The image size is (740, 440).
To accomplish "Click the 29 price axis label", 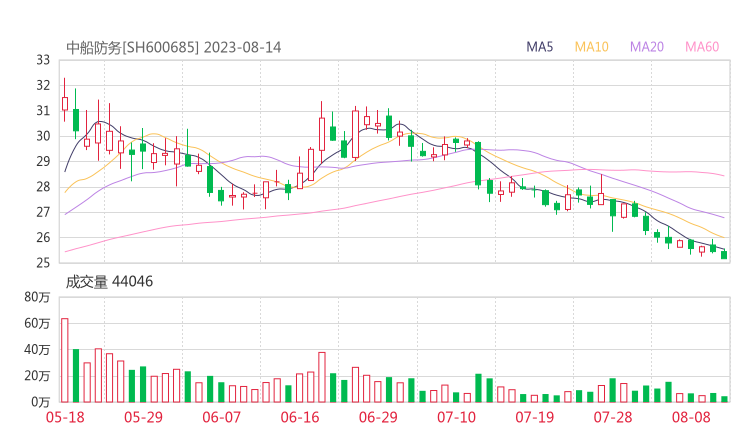I will pyautogui.click(x=43, y=161).
